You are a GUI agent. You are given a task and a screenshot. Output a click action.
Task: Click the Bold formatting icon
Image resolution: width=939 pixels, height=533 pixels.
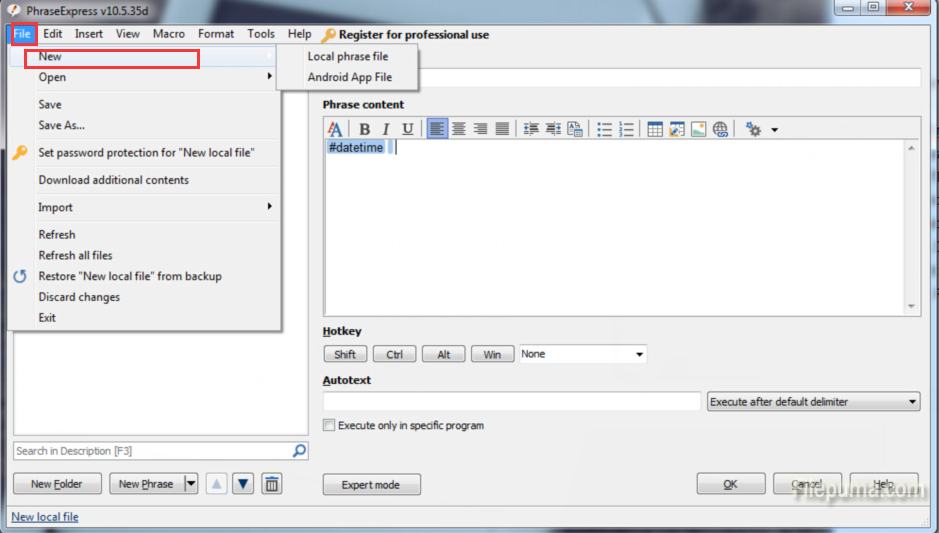365,129
